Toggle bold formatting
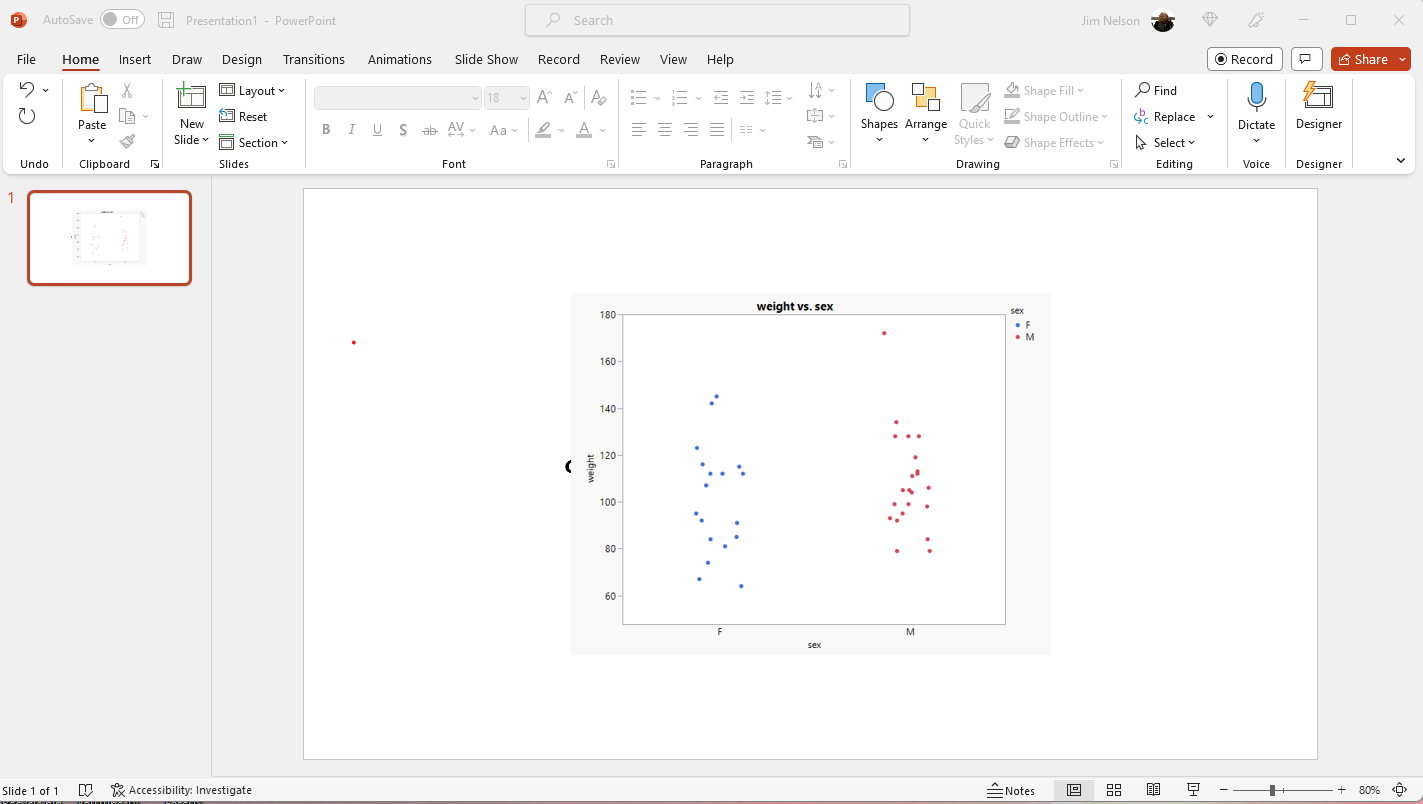 (x=325, y=129)
